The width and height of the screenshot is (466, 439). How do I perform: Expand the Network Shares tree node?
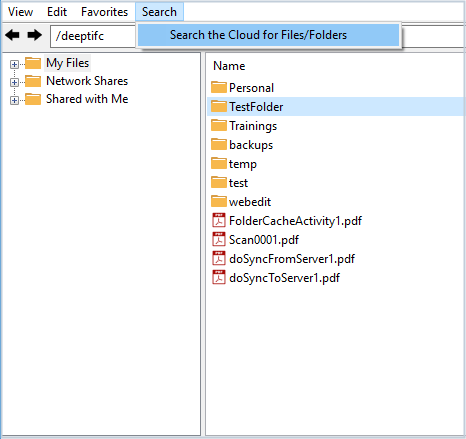tap(14, 82)
